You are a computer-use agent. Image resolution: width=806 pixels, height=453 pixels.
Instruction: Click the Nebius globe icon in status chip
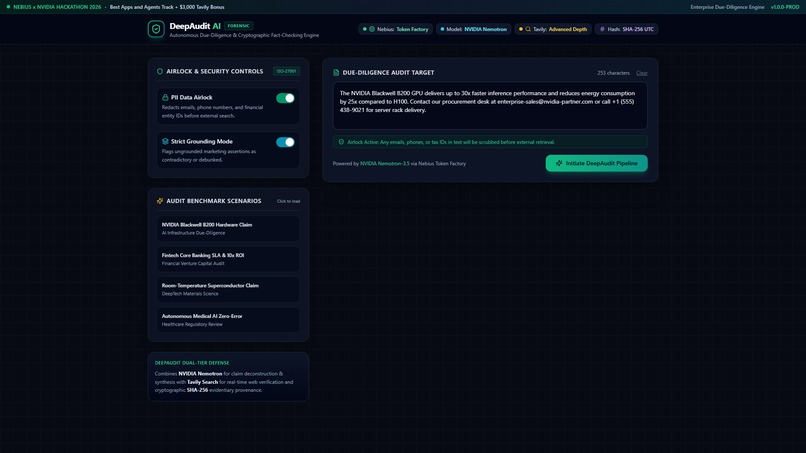click(372, 29)
